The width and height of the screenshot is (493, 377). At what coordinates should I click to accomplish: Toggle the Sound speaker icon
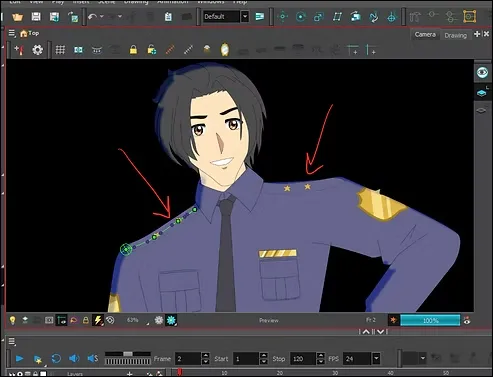click(74, 359)
